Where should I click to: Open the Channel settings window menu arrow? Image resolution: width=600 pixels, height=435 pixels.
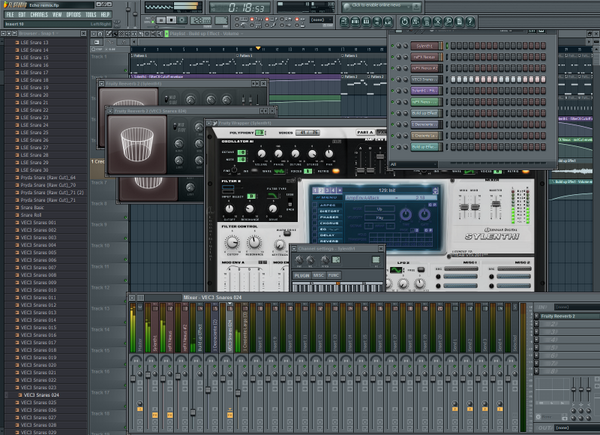pos(294,249)
